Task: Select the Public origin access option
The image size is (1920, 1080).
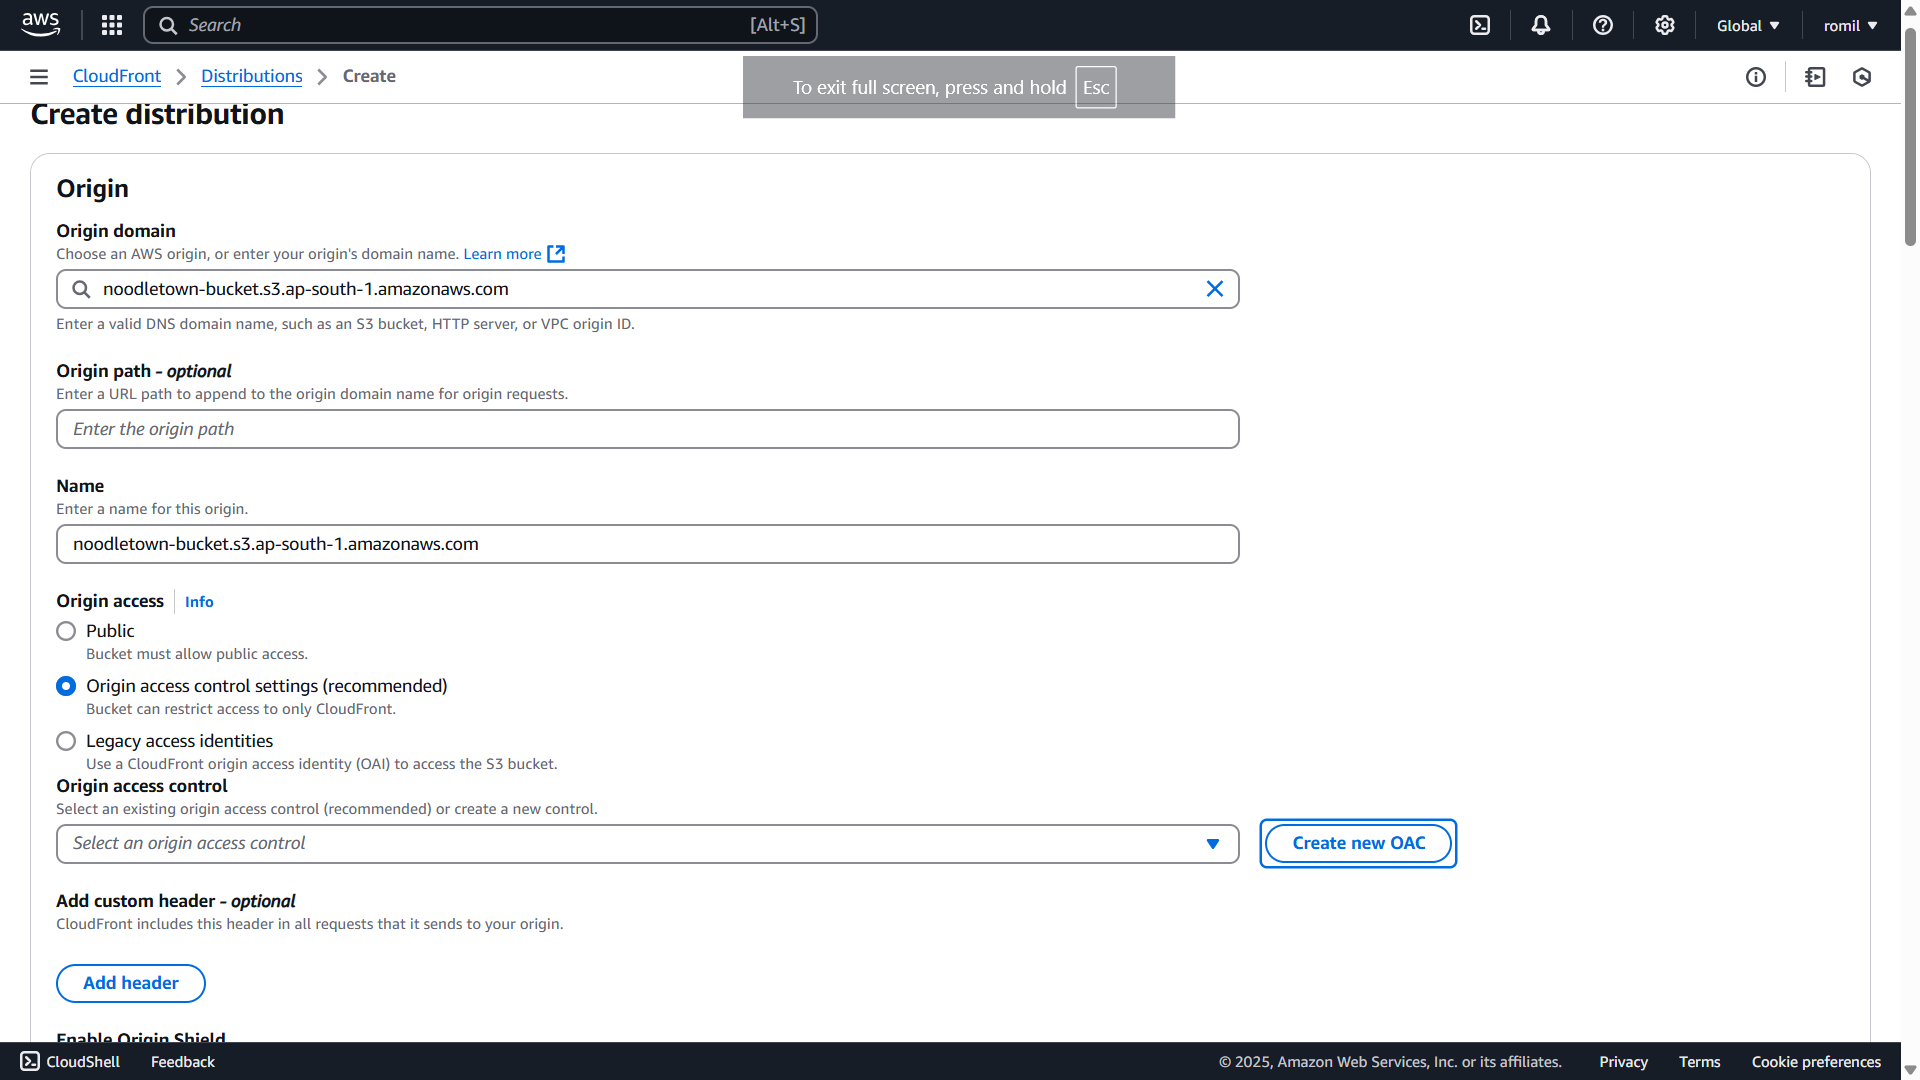Action: [66, 631]
